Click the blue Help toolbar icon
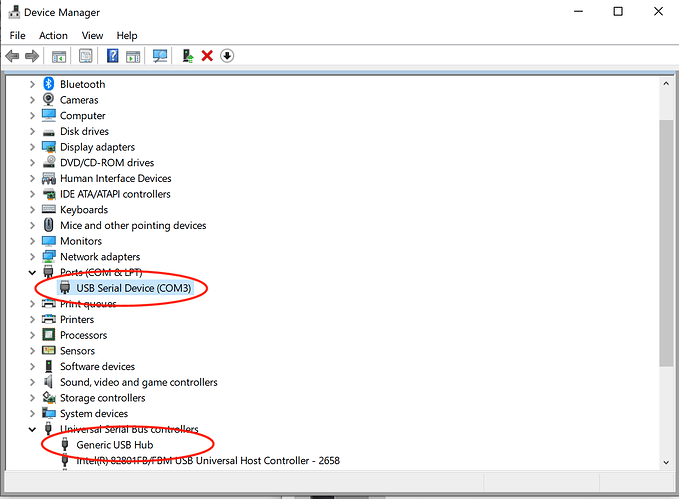The image size is (679, 499). (113, 56)
